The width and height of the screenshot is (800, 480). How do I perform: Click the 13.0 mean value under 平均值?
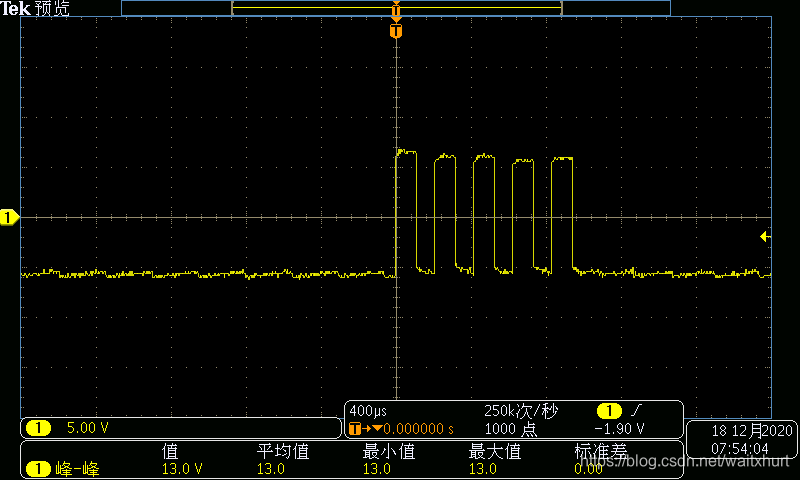point(270,469)
